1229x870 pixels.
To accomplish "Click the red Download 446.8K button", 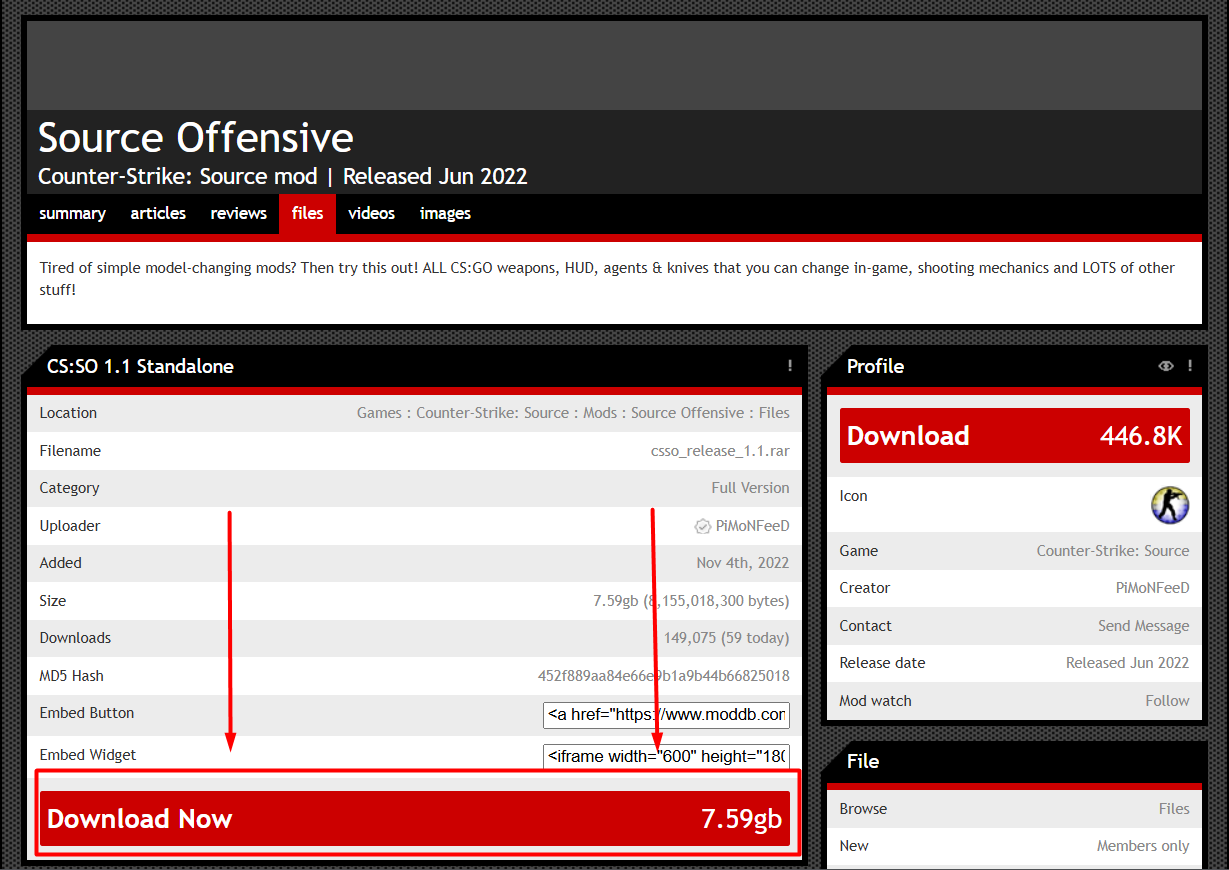I will (x=1014, y=436).
